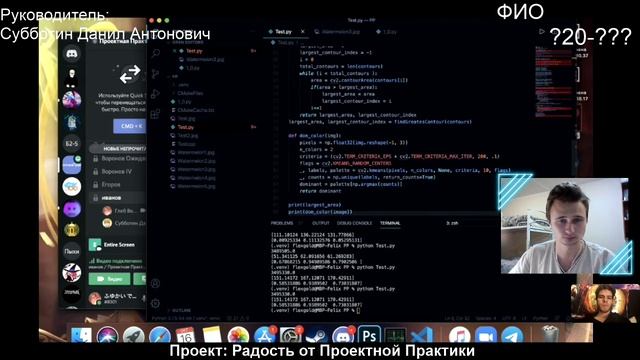This screenshot has width=640, height=360.
Task: Open the Пыхи server in Discord
Action: (72, 251)
